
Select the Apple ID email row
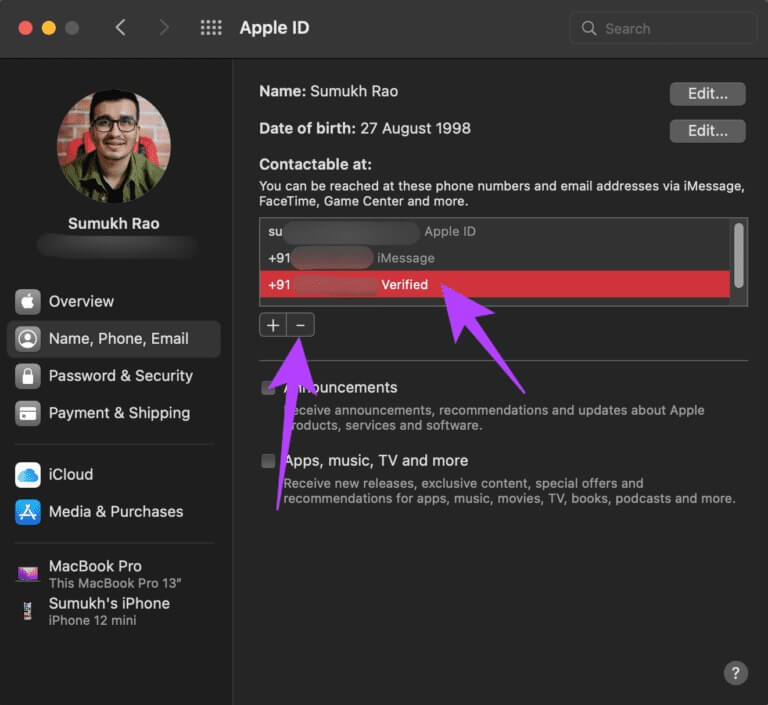495,231
